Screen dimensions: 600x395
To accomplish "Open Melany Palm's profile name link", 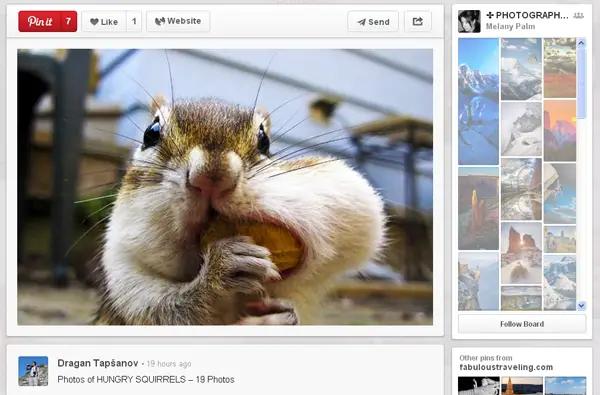I will [510, 26].
